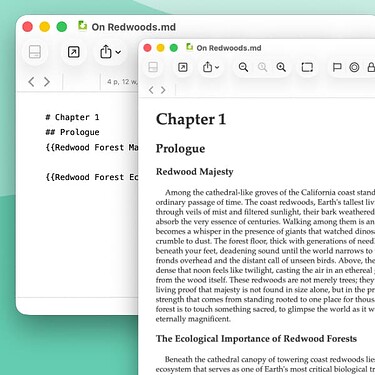Close the front On Redwoods.md window
This screenshot has height=375, width=375.
coord(147,48)
